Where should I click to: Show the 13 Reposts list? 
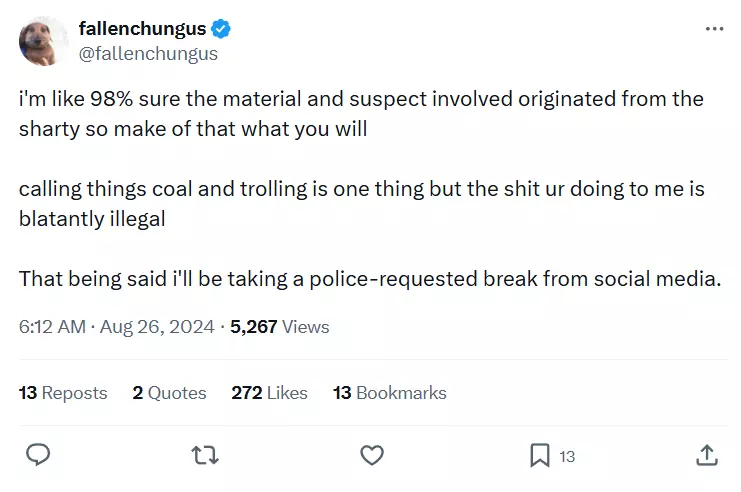[63, 393]
